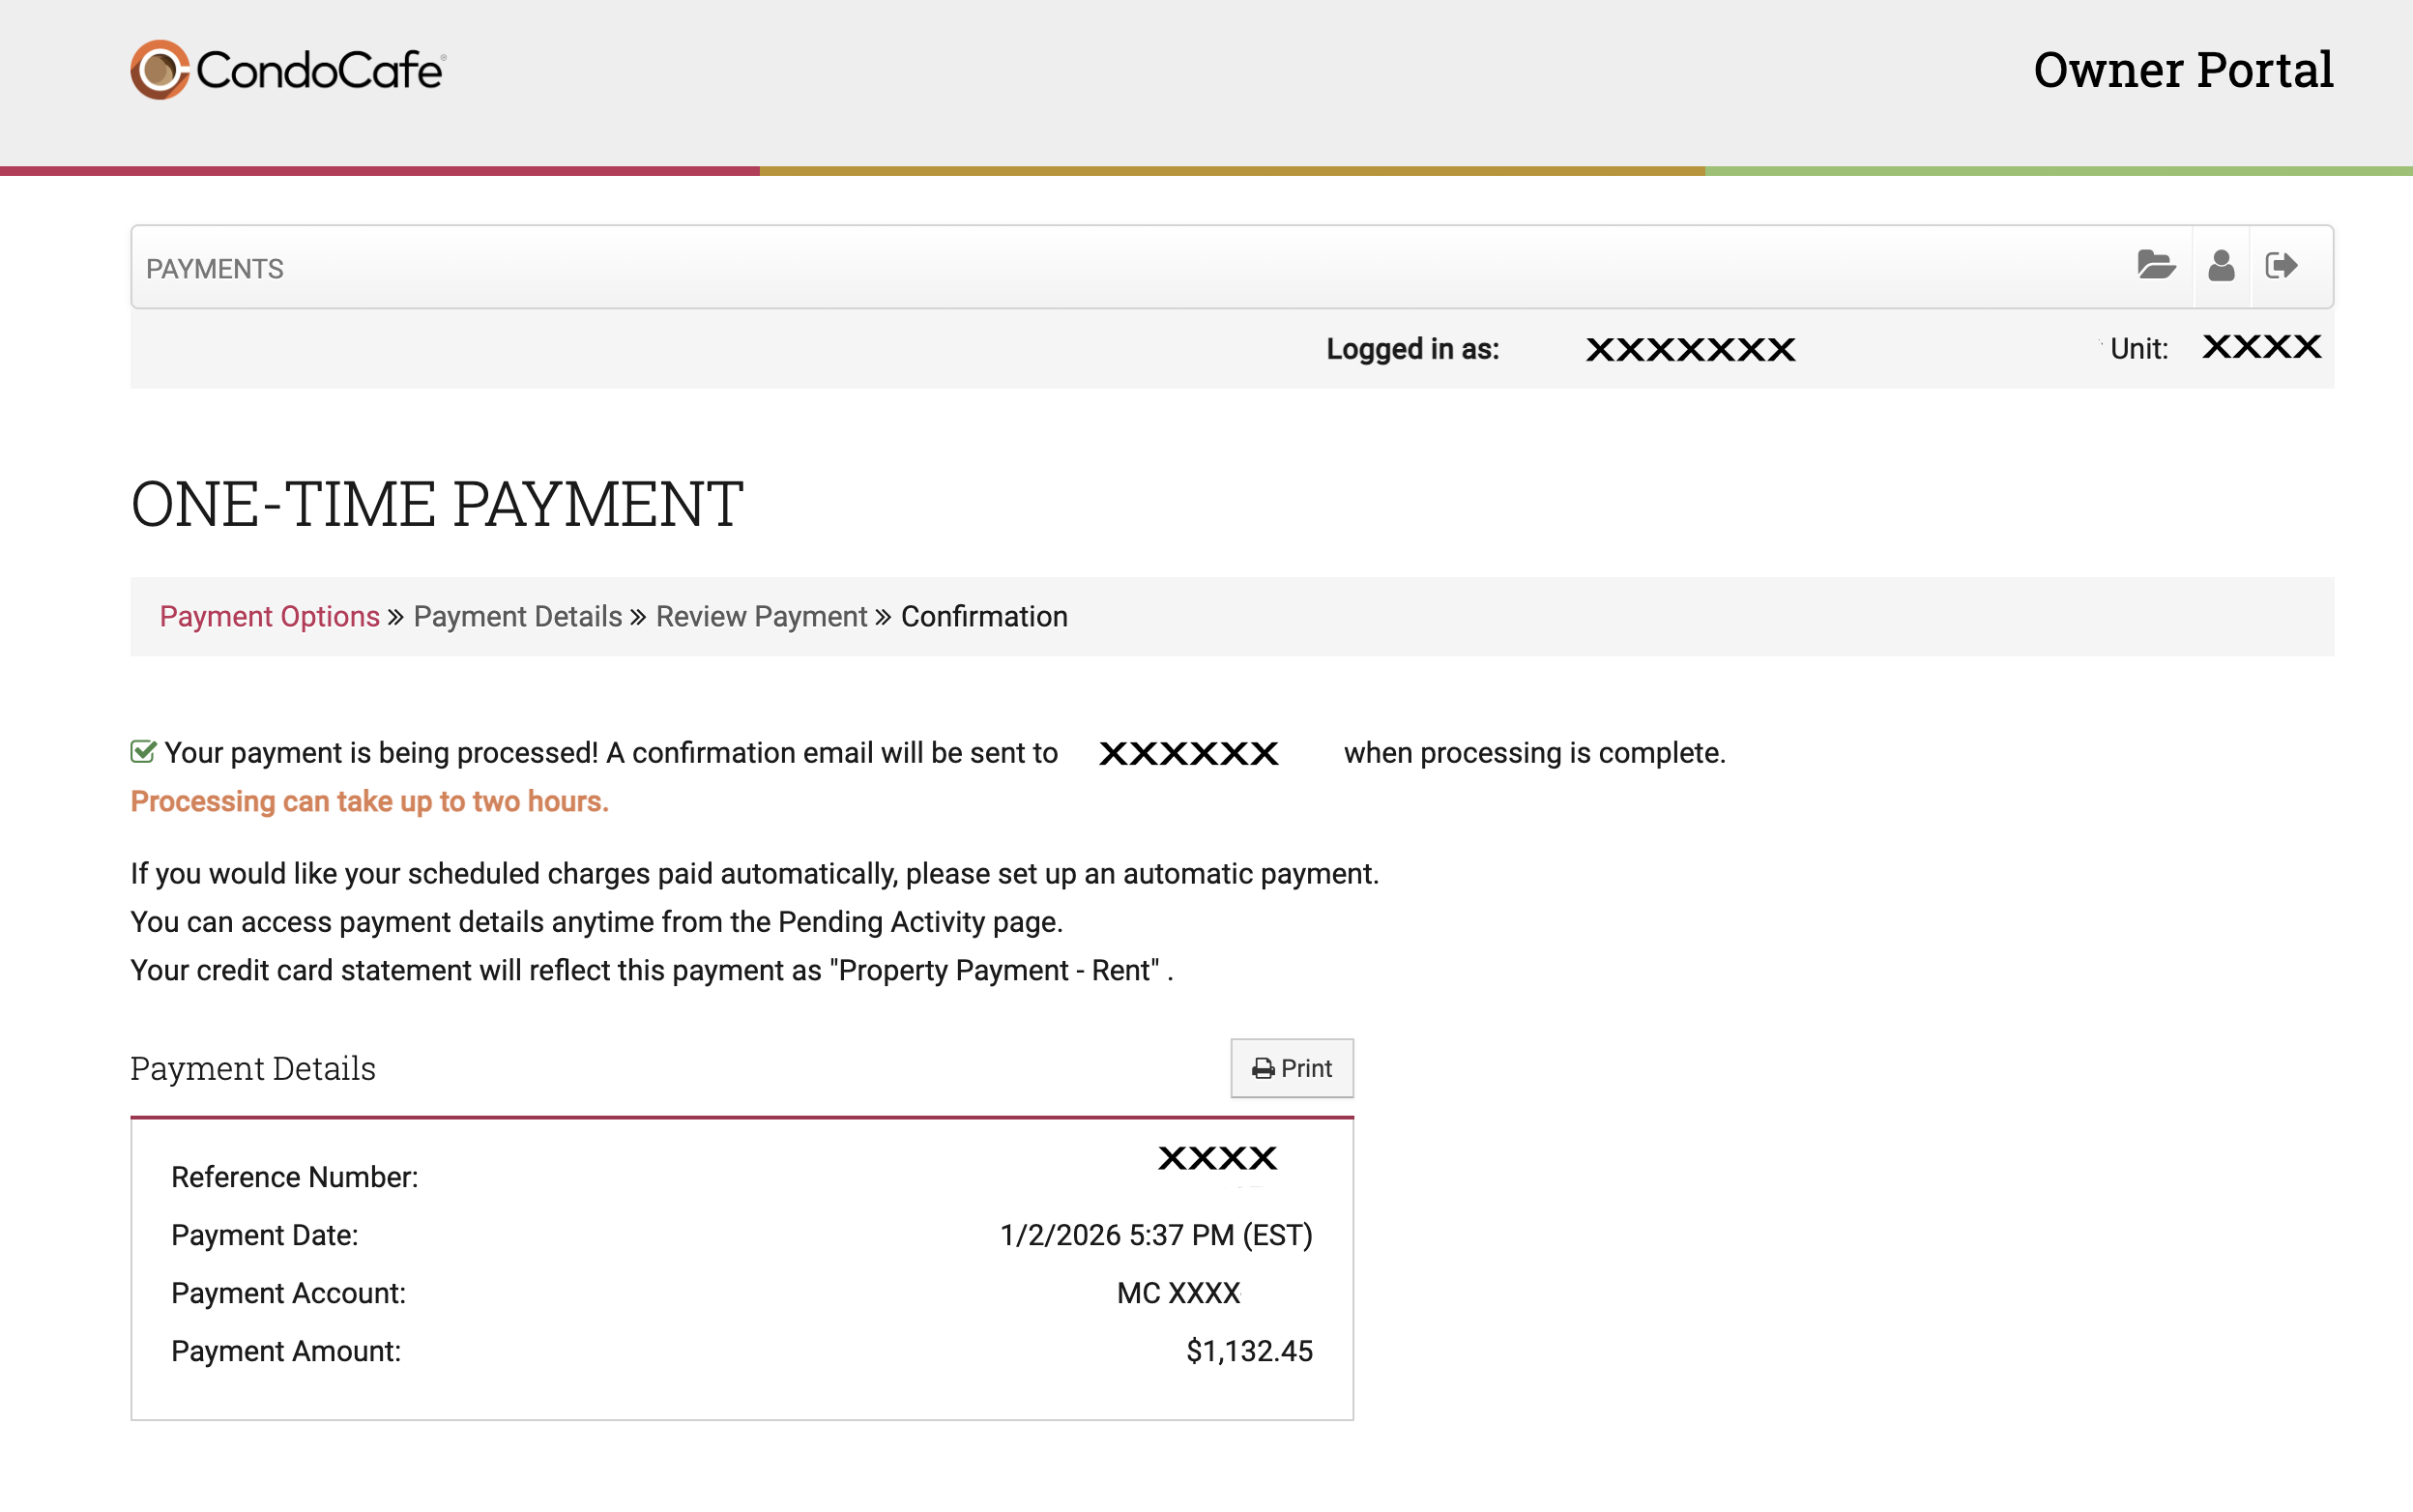Open the documents folder icon
2413x1512 pixels.
(x=2156, y=265)
